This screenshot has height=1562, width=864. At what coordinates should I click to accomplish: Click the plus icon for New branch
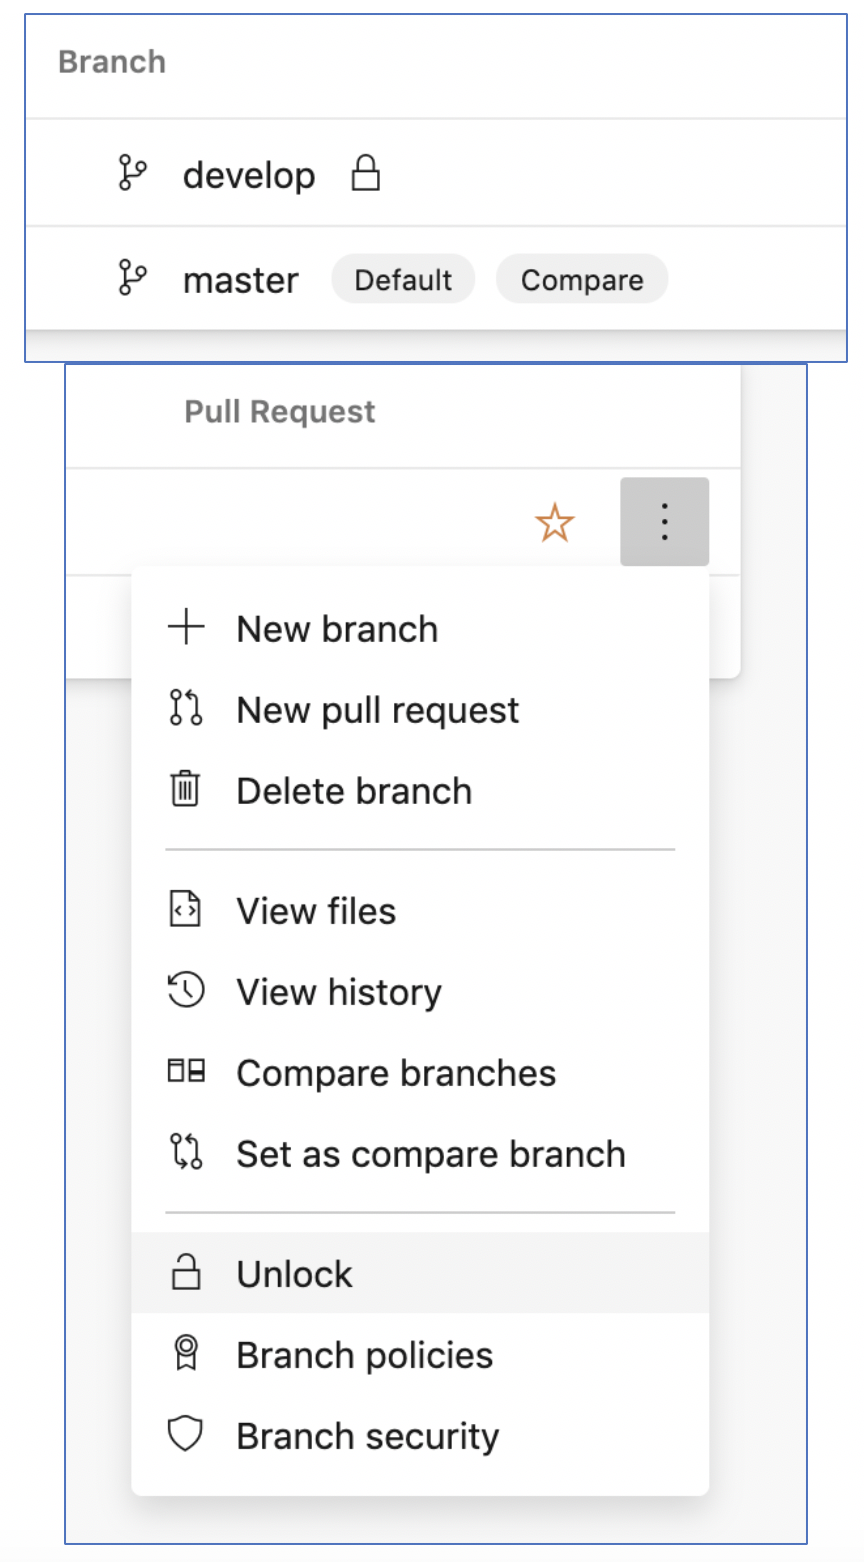pyautogui.click(x=186, y=628)
